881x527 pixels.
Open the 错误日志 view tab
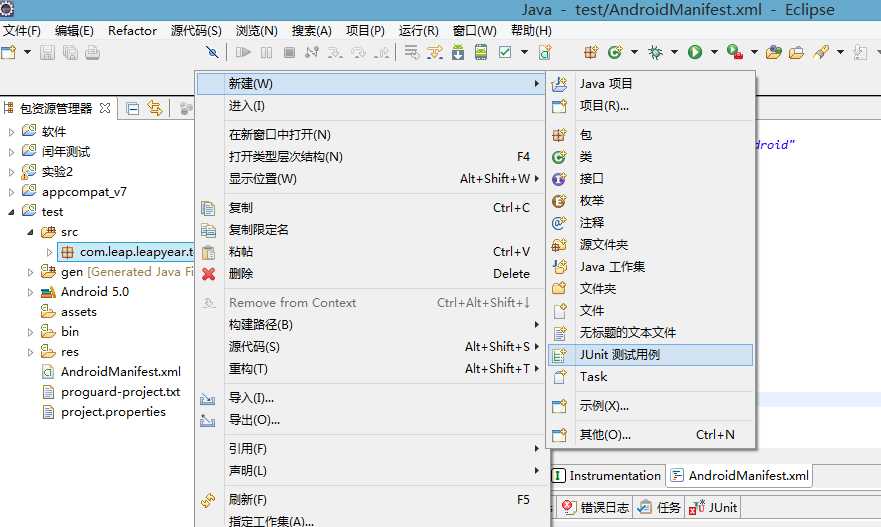click(596, 508)
